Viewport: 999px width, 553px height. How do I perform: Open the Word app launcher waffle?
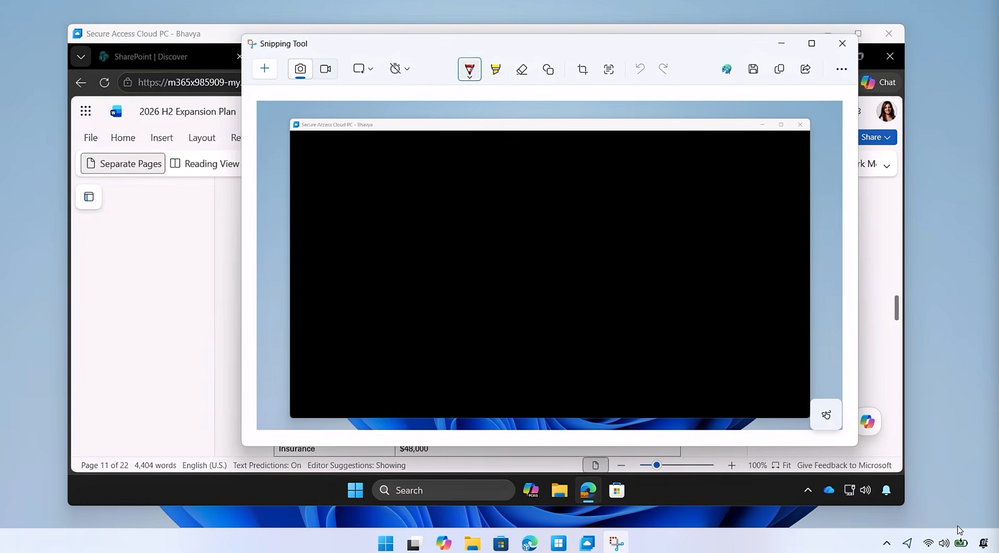pyautogui.click(x=85, y=111)
